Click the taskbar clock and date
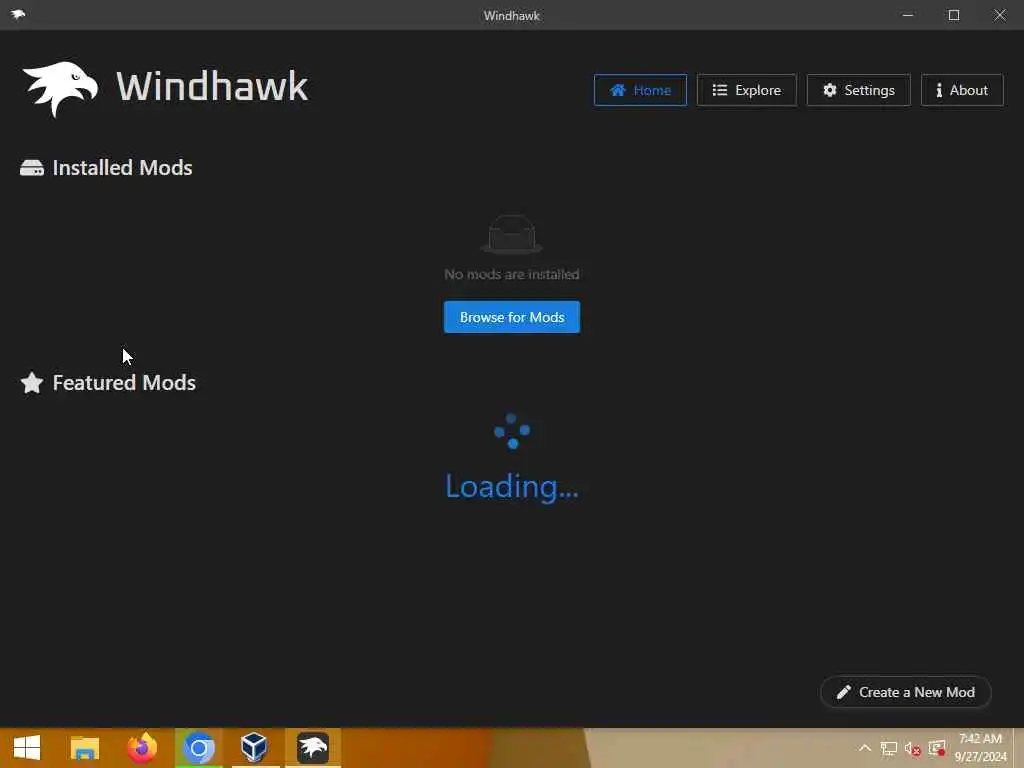Screen dimensions: 1024x768 [x=980, y=748]
